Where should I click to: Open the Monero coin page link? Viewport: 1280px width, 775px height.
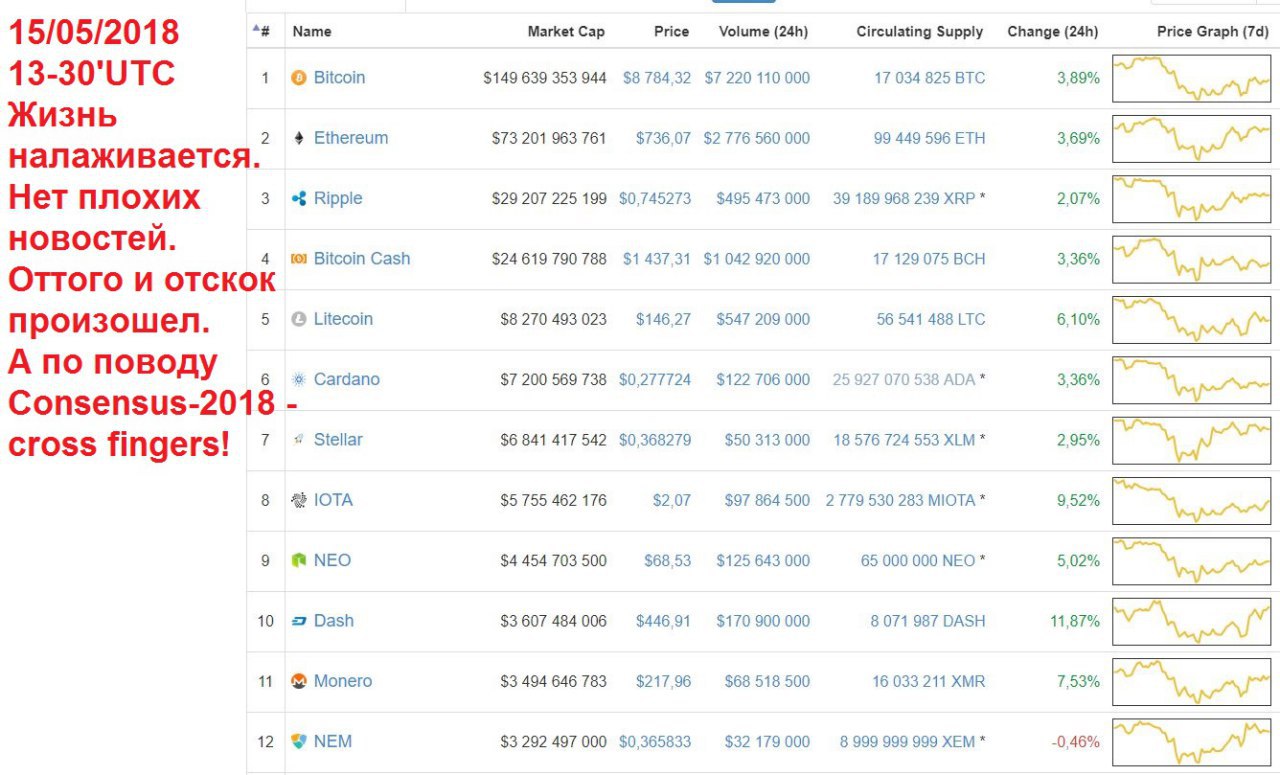click(x=343, y=681)
